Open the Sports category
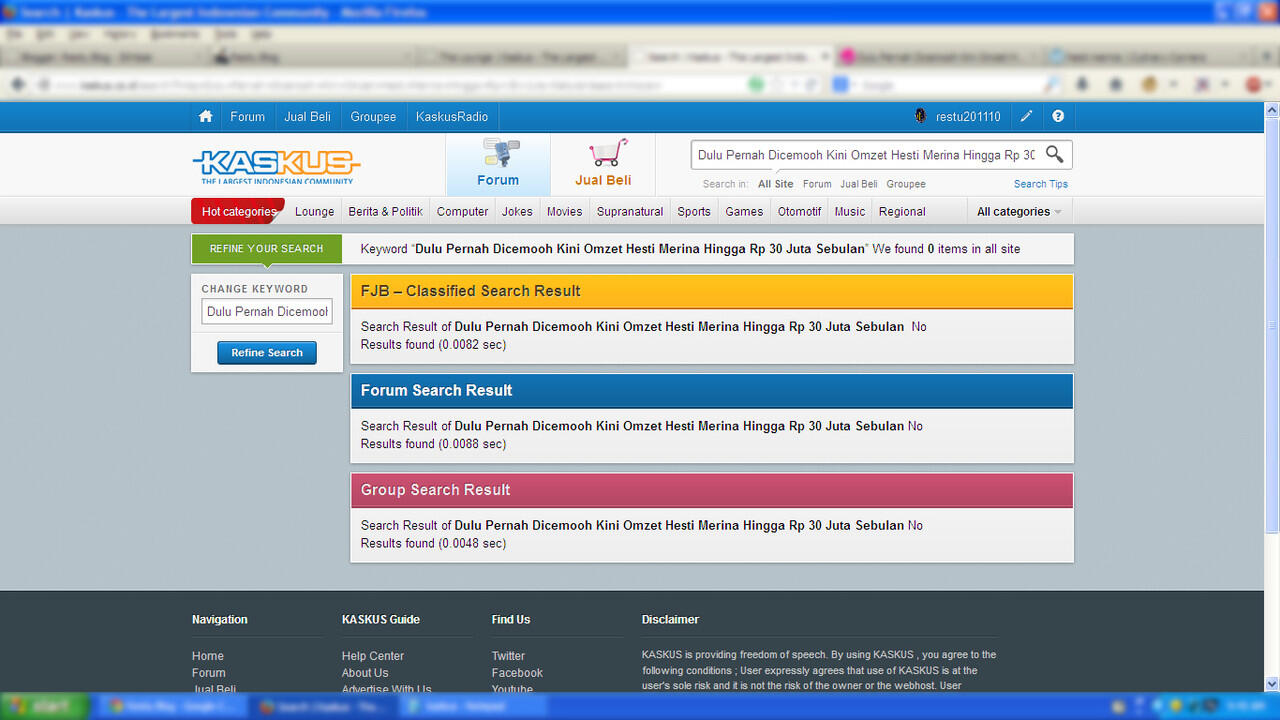The image size is (1280, 720). (x=694, y=211)
